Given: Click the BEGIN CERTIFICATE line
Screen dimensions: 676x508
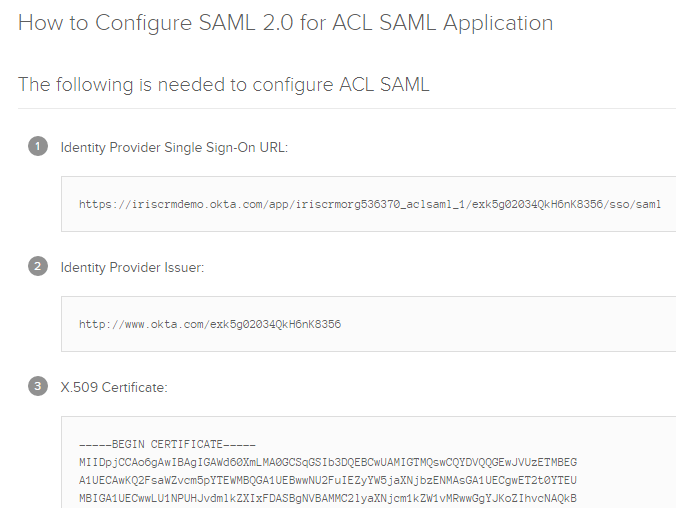Looking at the screenshot, I should pos(167,444).
